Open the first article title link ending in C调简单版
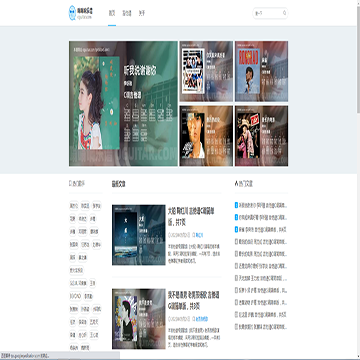The width and height of the screenshot is (360, 360). click(191, 216)
